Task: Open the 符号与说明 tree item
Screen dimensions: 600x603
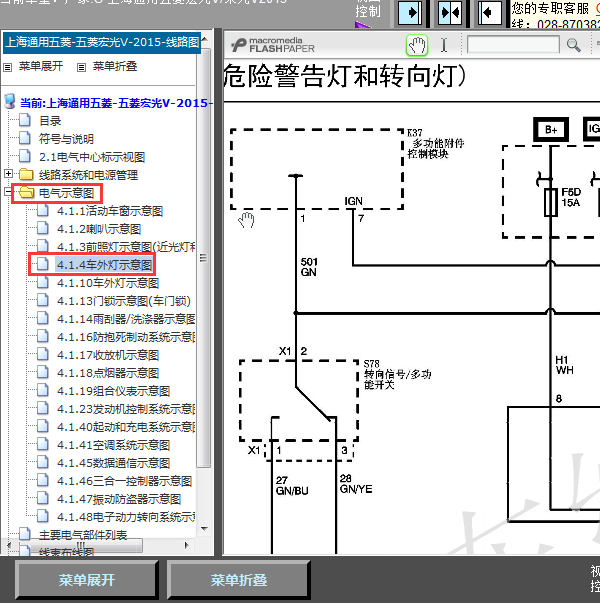Action: (x=66, y=139)
